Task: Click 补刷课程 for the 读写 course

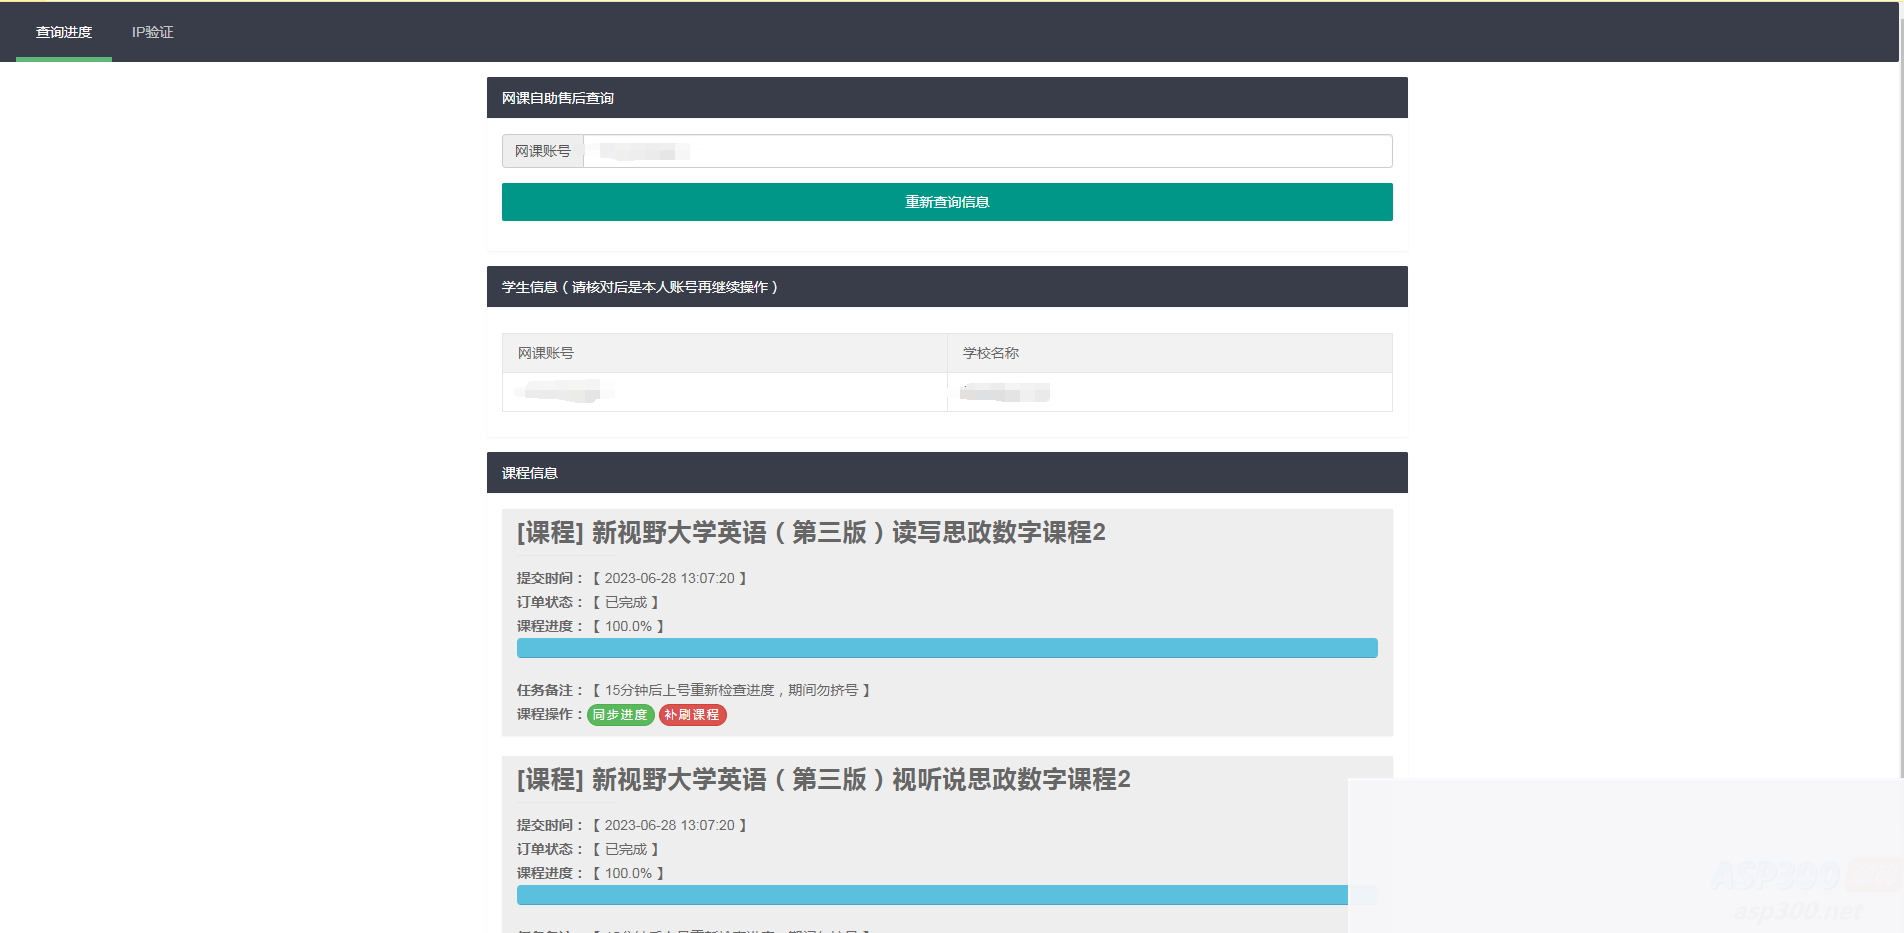Action: tap(692, 715)
